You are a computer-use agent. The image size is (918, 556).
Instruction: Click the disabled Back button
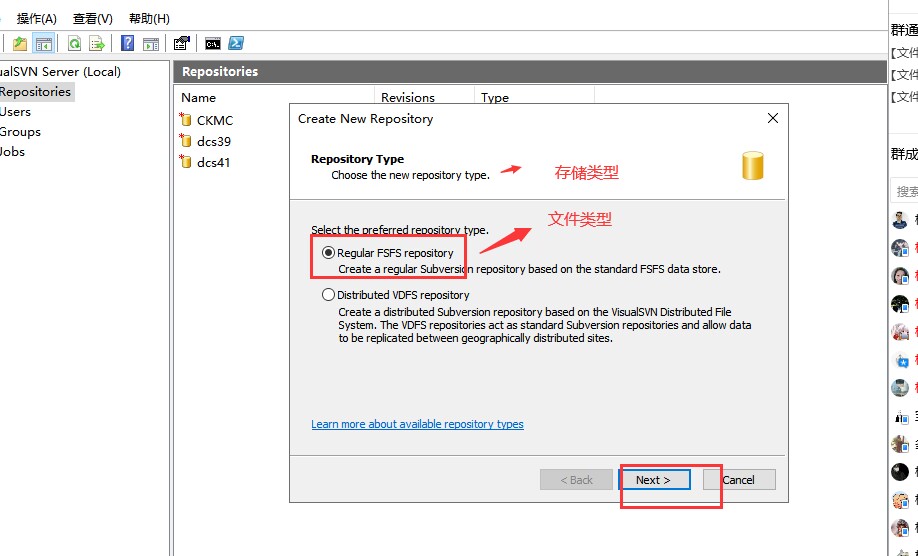576,480
